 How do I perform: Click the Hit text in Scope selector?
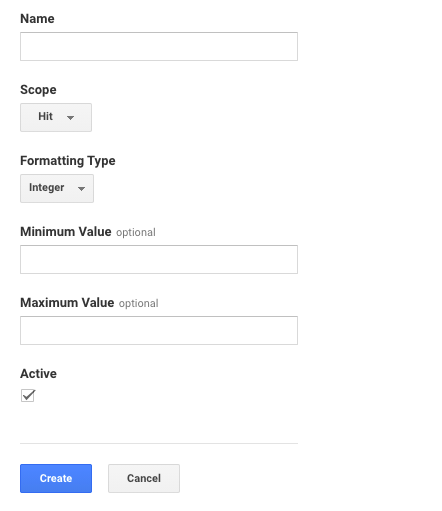click(45, 116)
